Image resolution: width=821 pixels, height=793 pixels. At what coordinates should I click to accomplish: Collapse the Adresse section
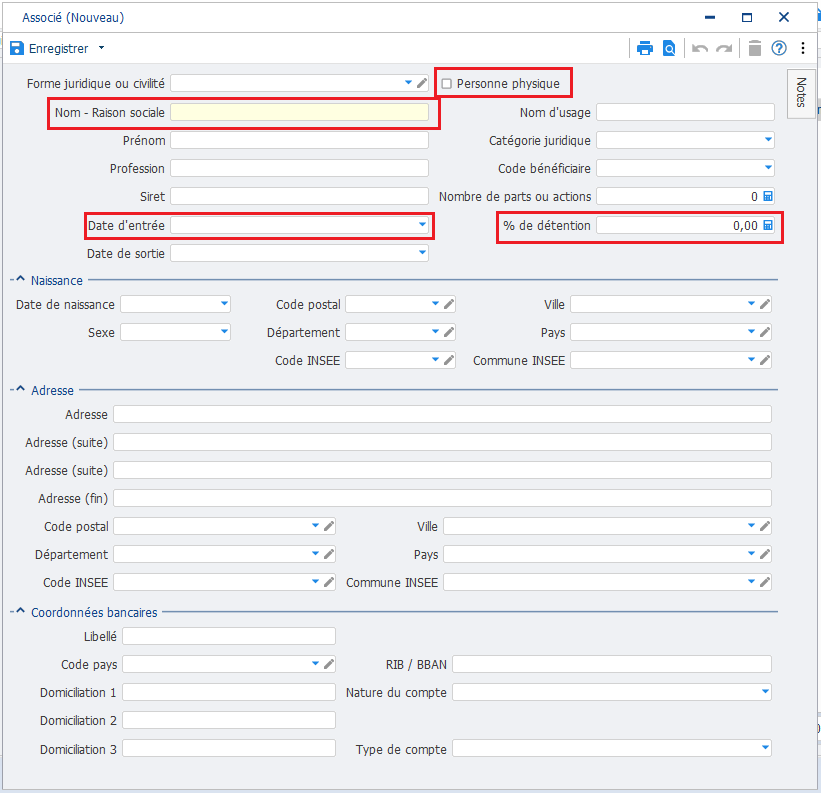[20, 389]
